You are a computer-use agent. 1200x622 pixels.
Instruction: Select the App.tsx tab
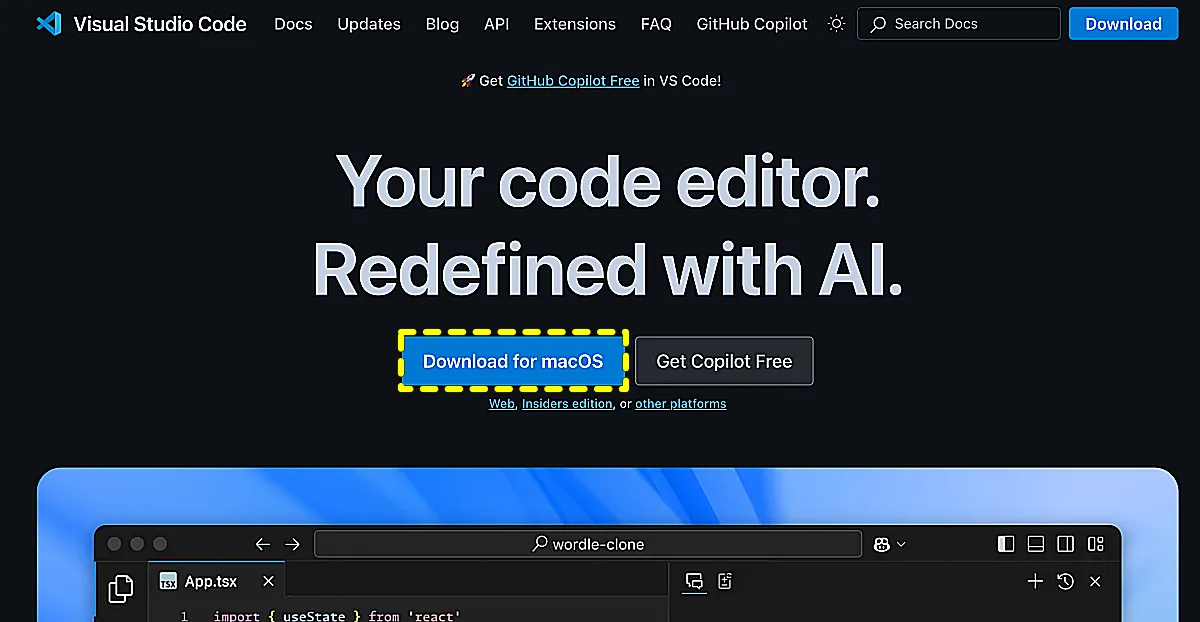pyautogui.click(x=217, y=582)
